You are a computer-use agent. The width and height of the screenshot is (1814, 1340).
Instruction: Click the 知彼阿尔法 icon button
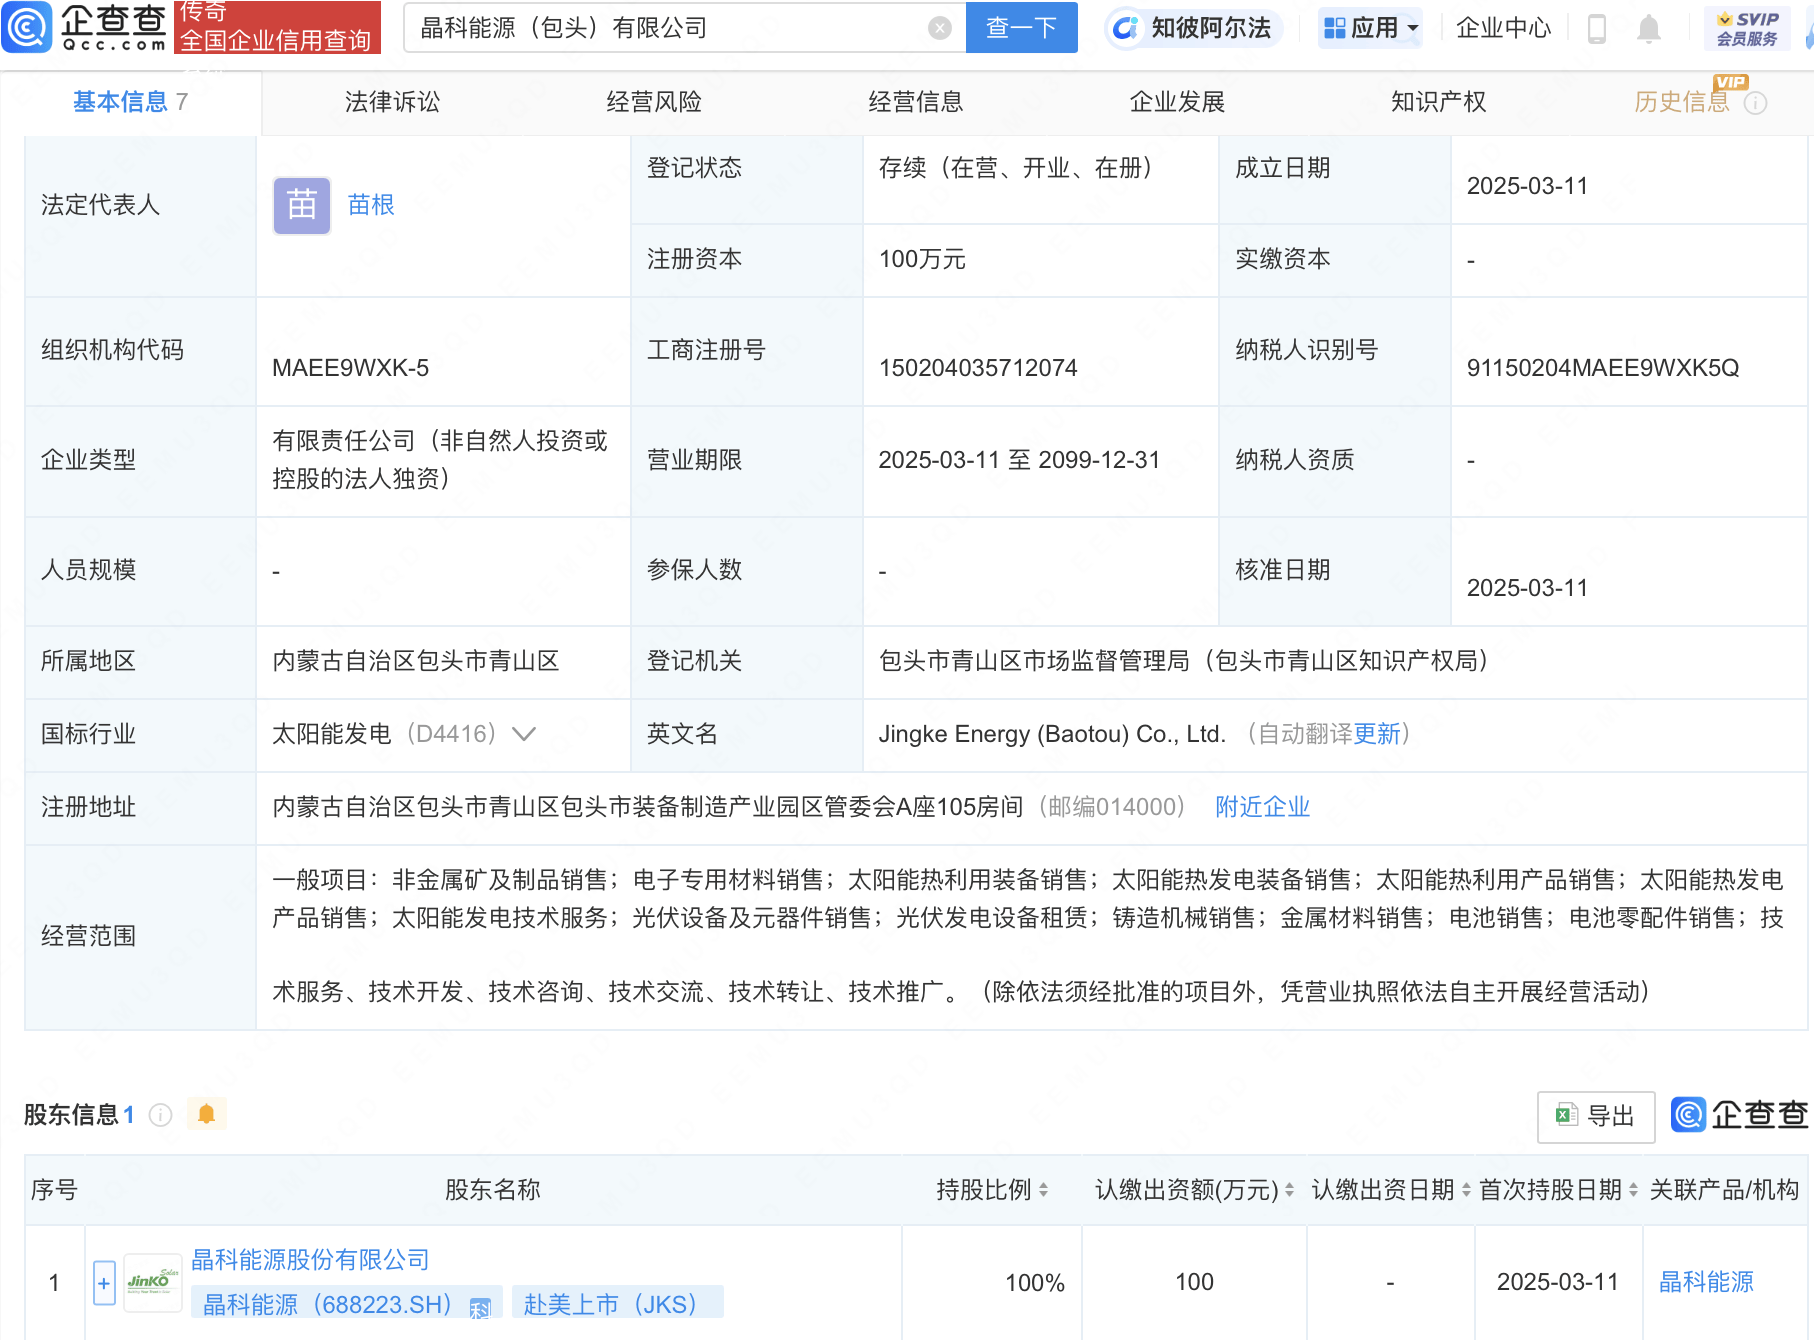tap(1193, 28)
